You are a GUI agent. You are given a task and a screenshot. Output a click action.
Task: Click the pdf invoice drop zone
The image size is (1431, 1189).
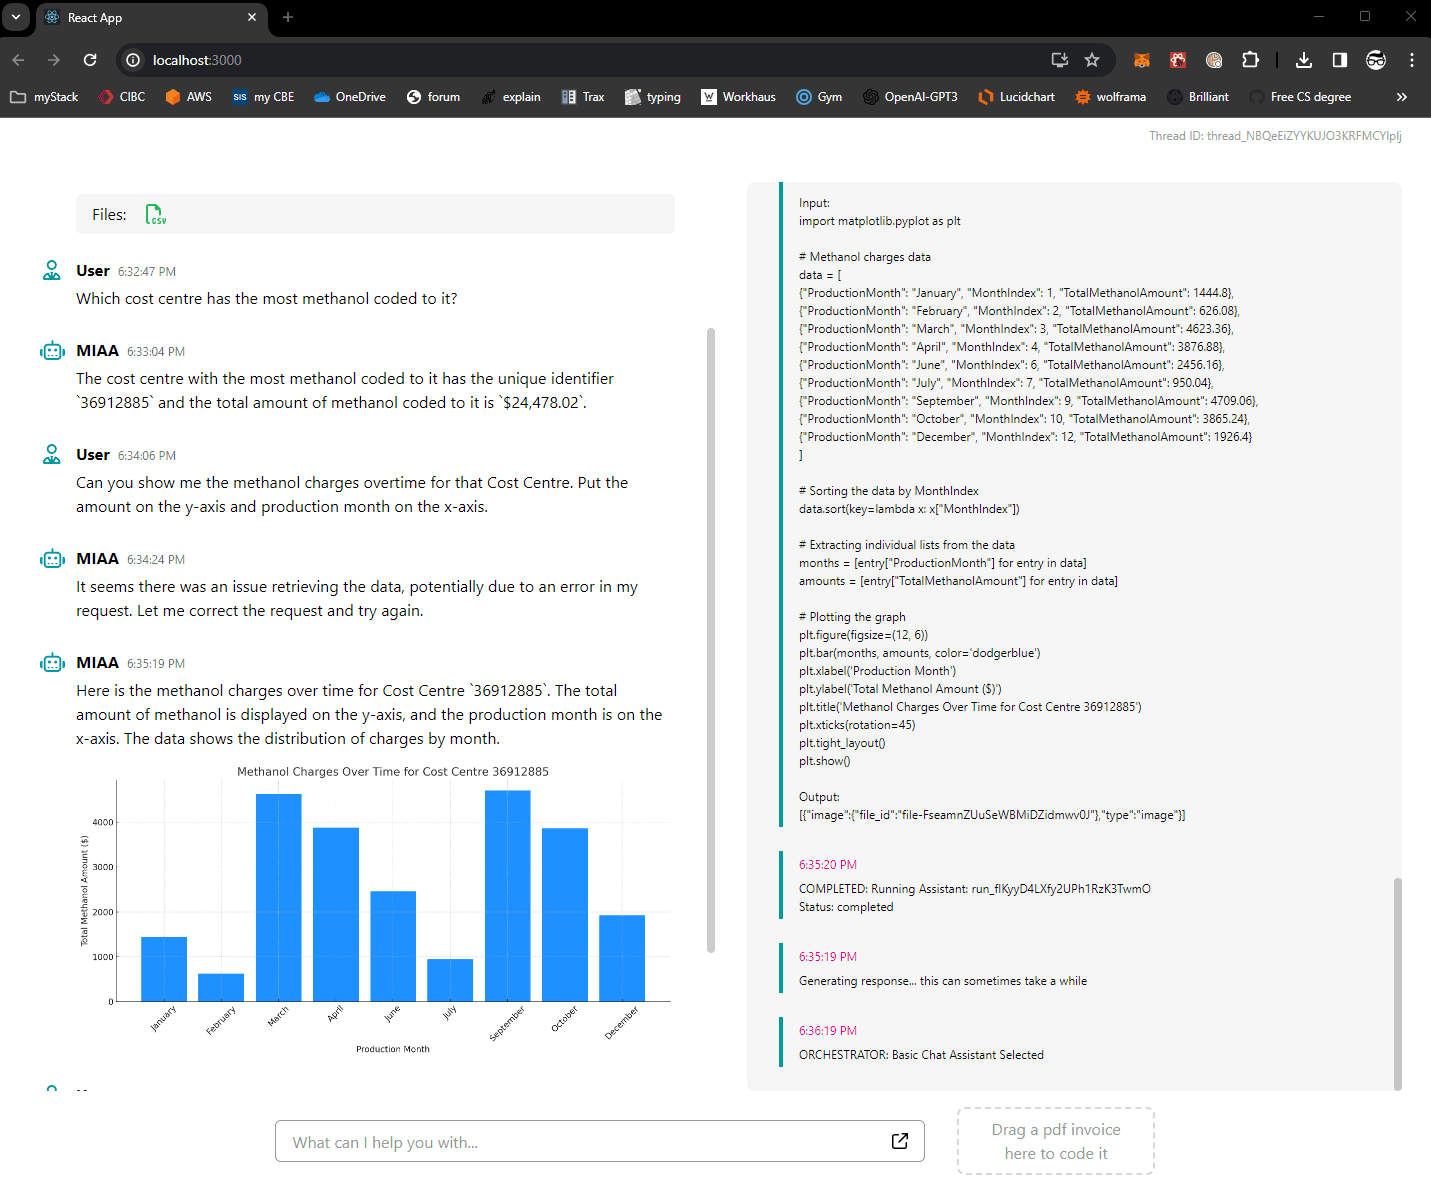point(1055,1141)
